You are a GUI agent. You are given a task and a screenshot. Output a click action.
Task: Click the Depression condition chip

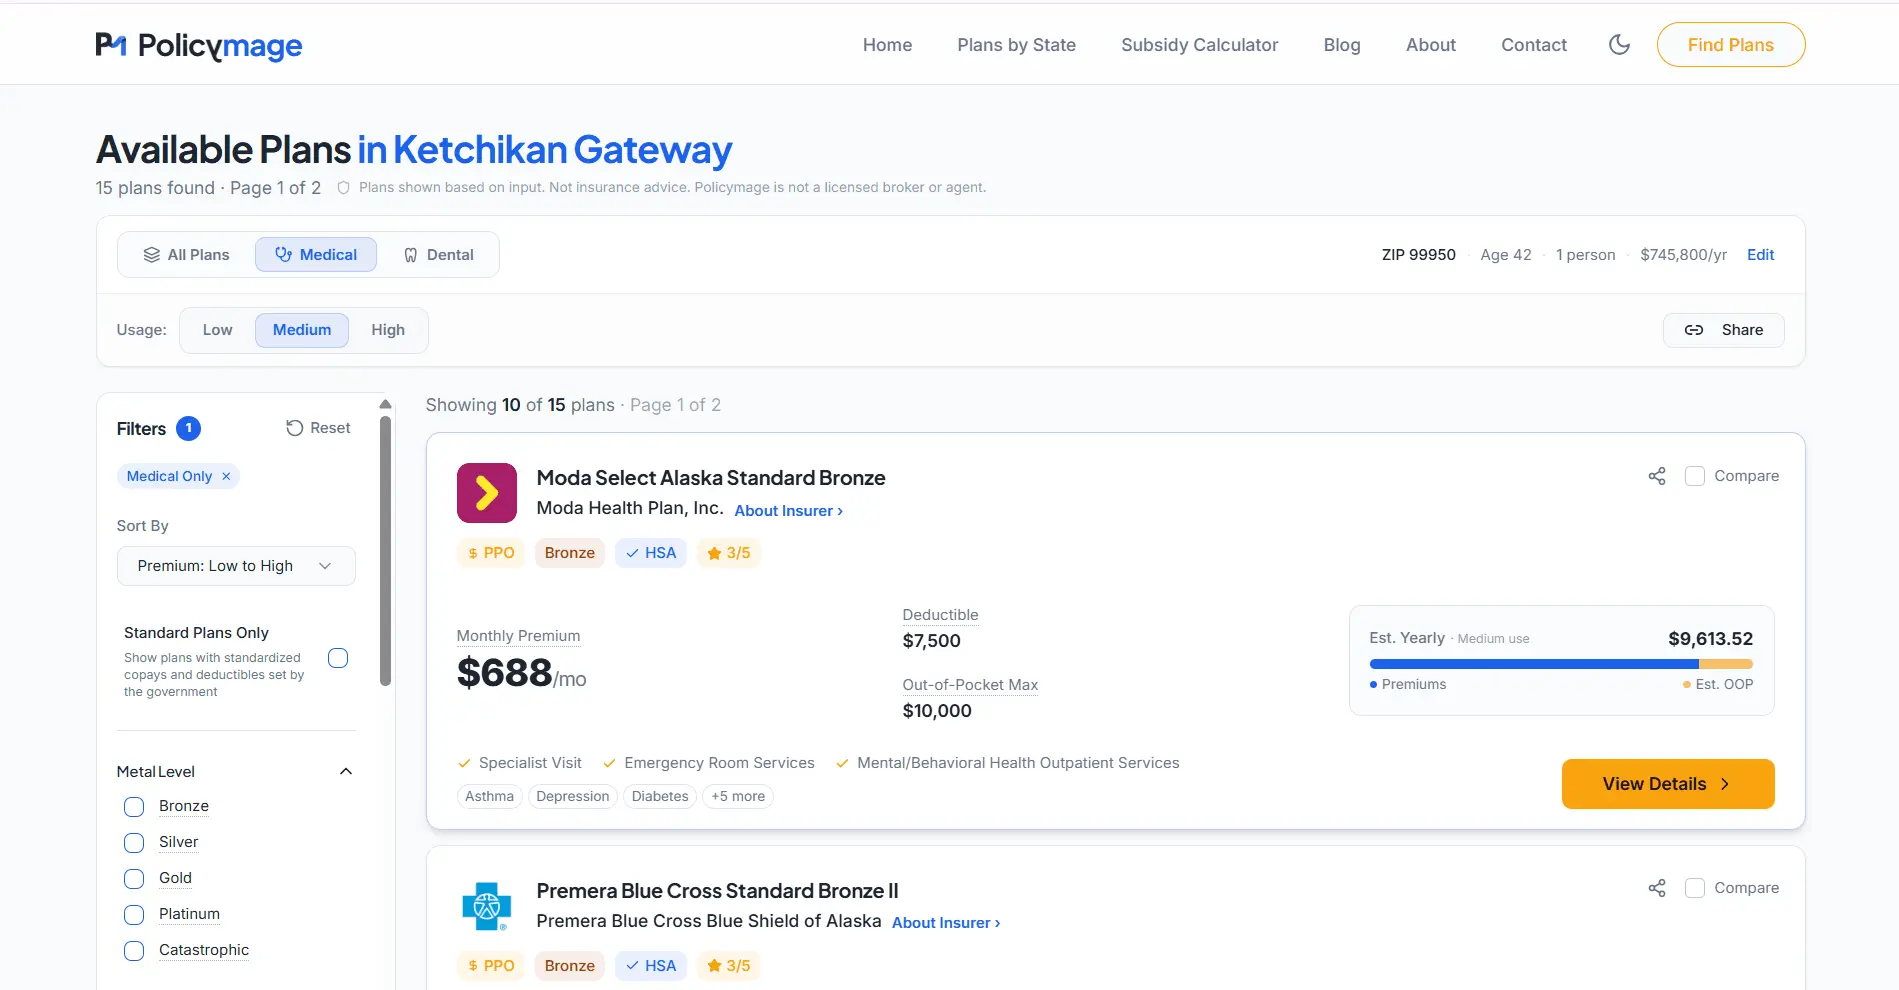[572, 797]
